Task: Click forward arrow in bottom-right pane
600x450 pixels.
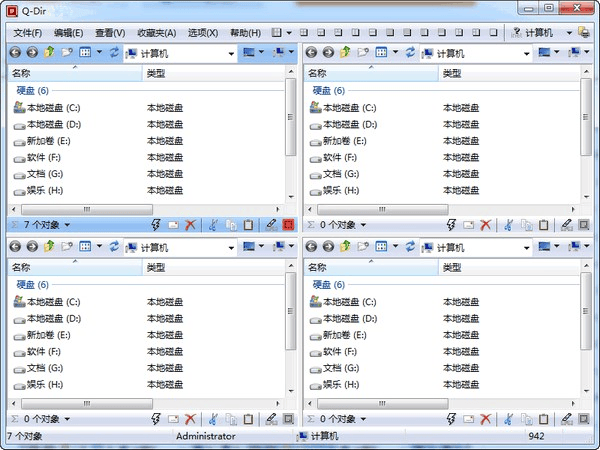Action: point(328,246)
